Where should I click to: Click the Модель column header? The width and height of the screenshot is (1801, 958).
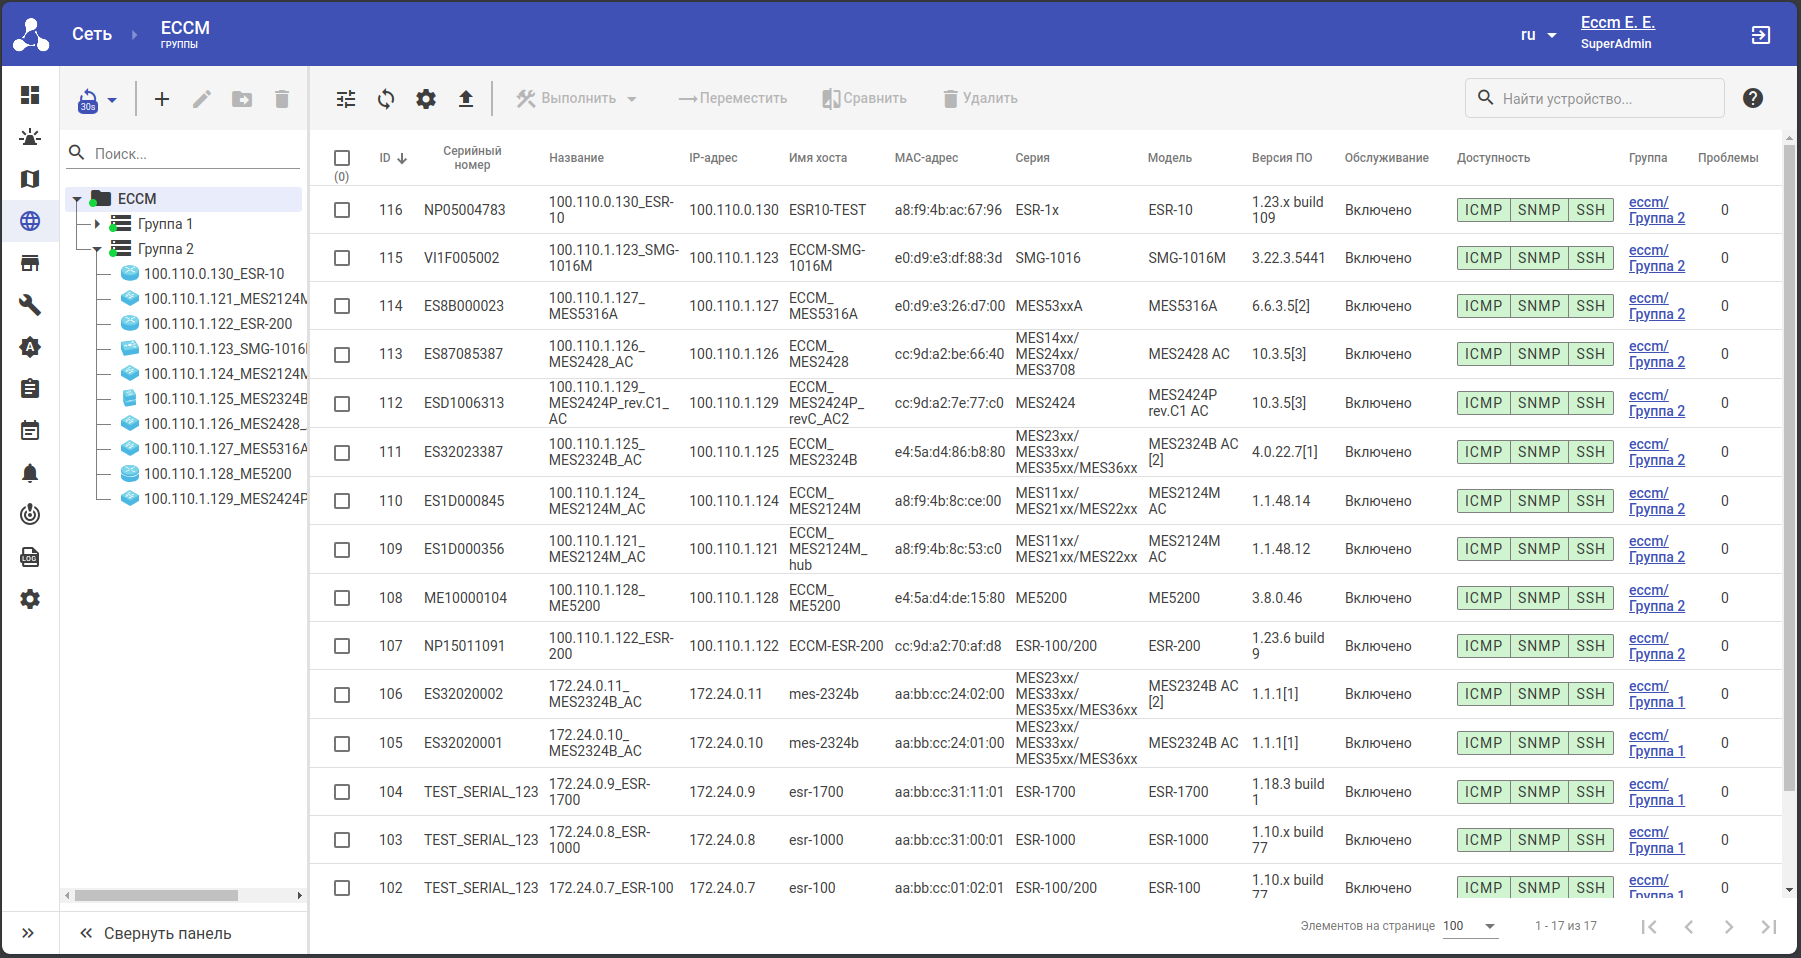pos(1170,158)
